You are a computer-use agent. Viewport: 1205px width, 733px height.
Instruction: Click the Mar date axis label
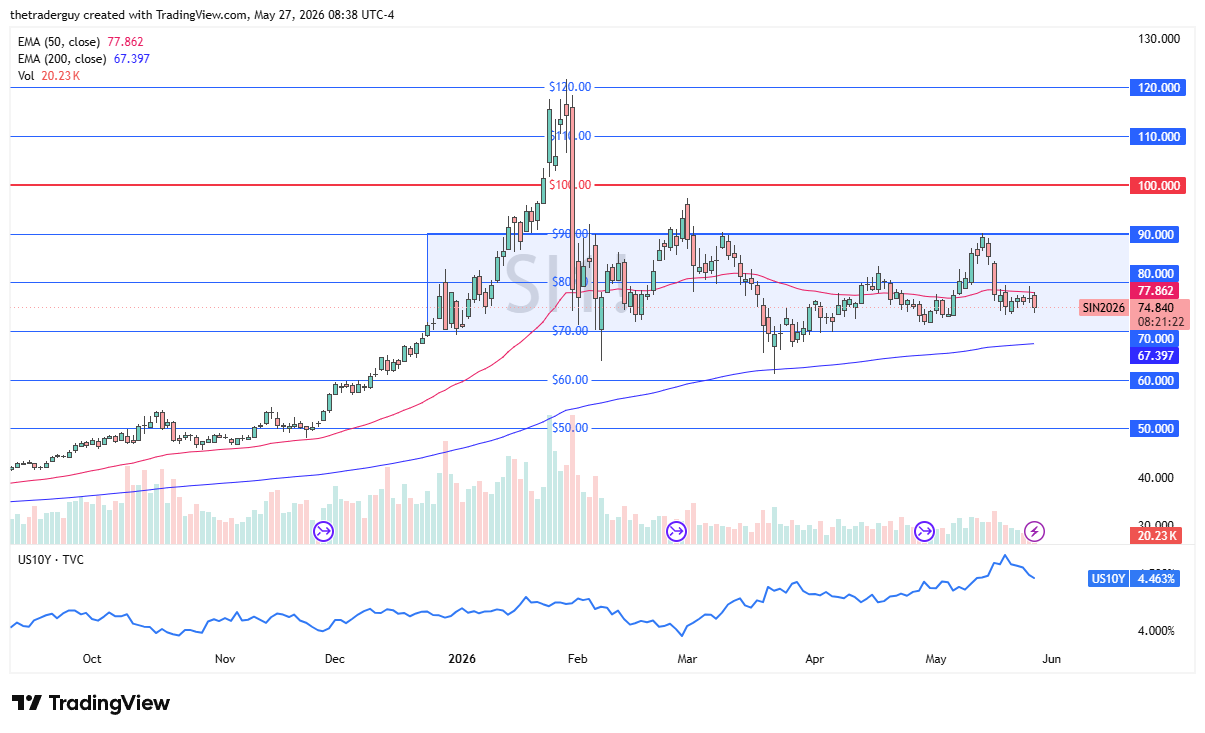click(686, 659)
